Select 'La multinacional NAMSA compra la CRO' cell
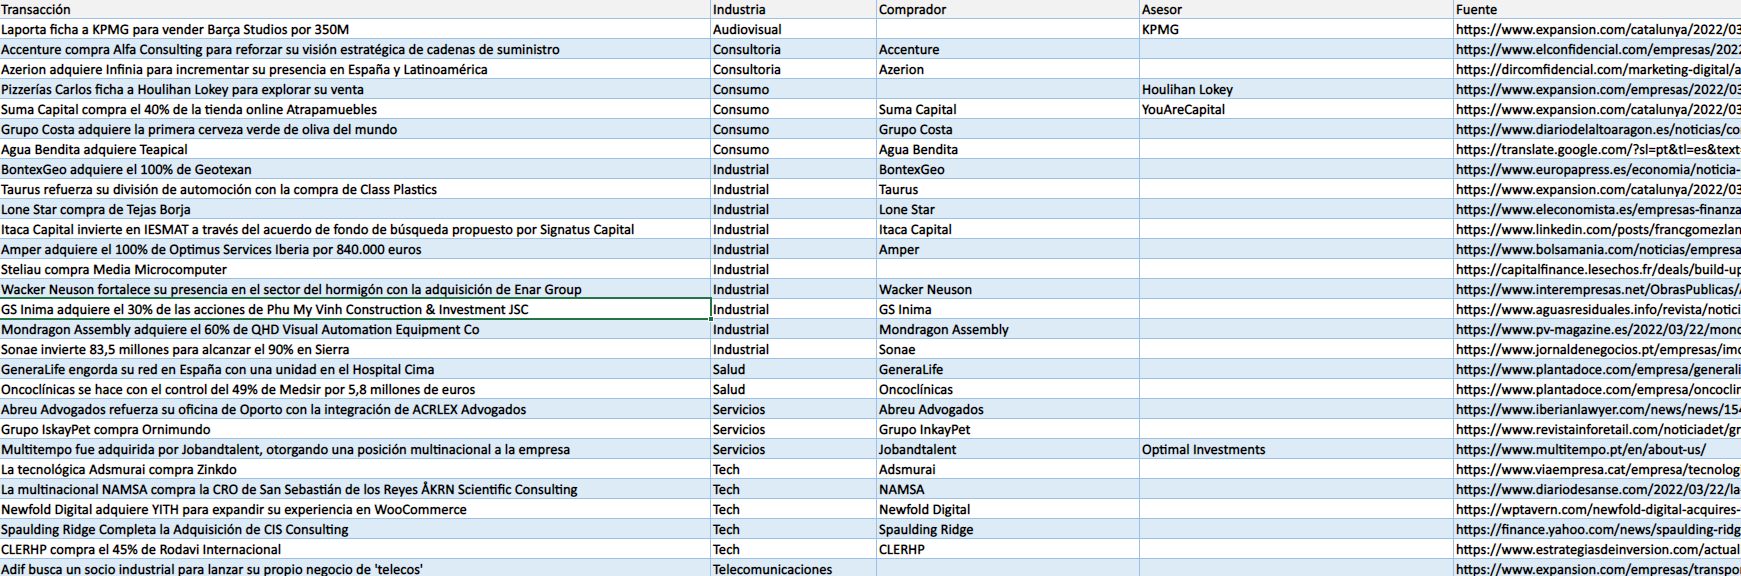The width and height of the screenshot is (1741, 576). tap(355, 489)
